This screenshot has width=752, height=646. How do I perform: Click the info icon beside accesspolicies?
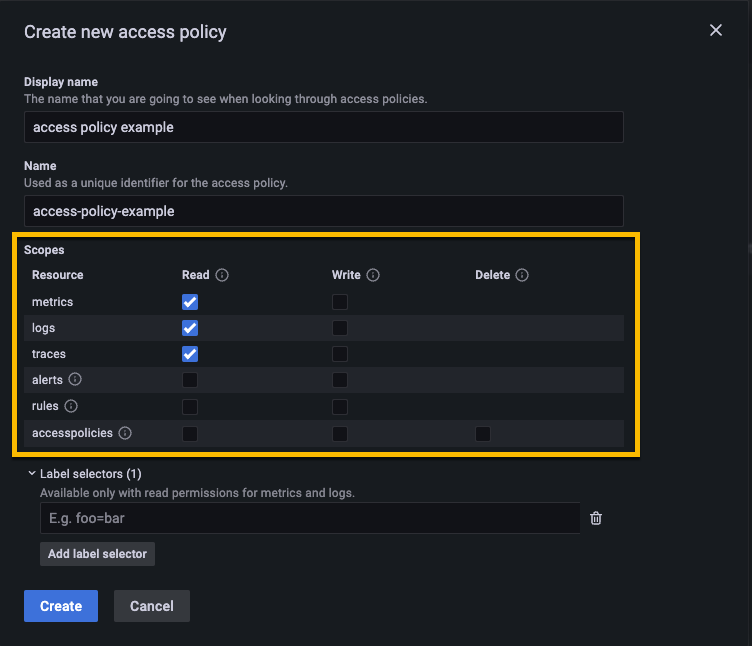(x=125, y=433)
